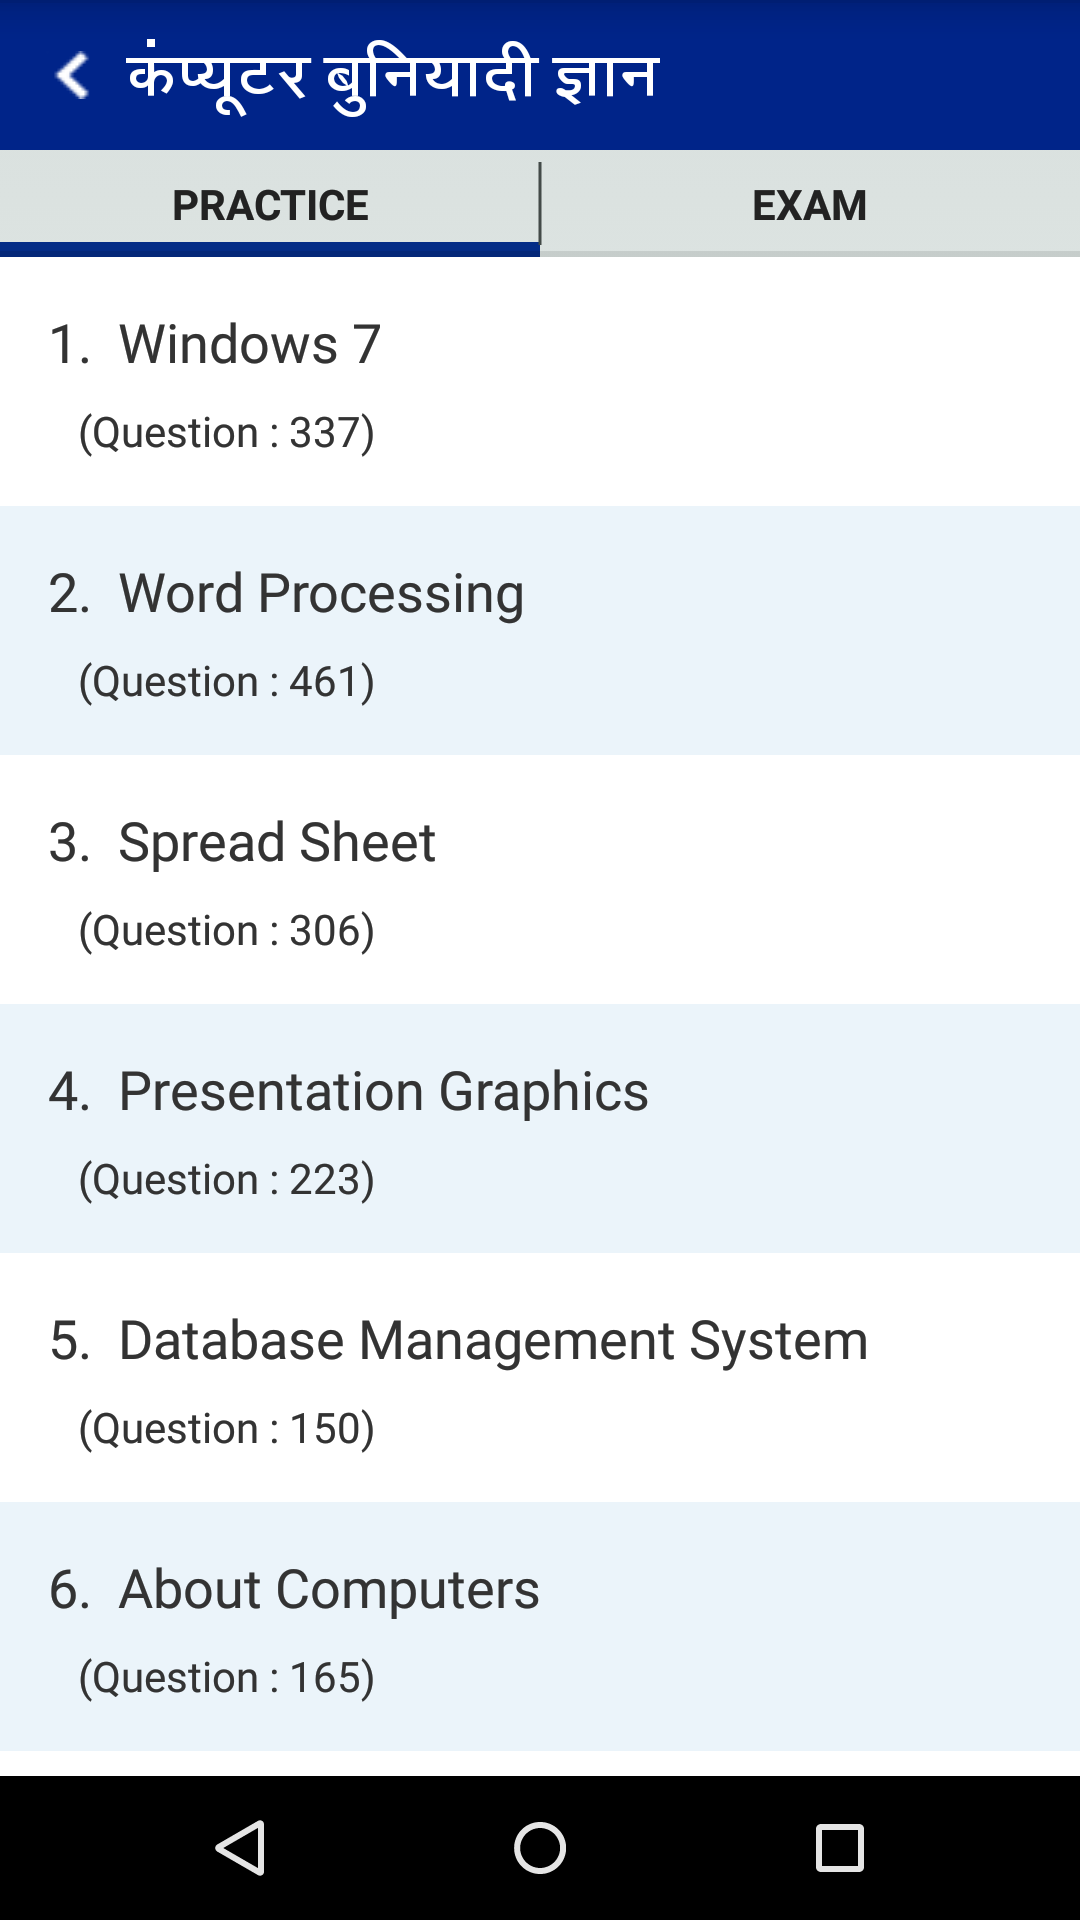Tap the Question : 337 count
Viewport: 1080px width, 1920px height.
227,433
